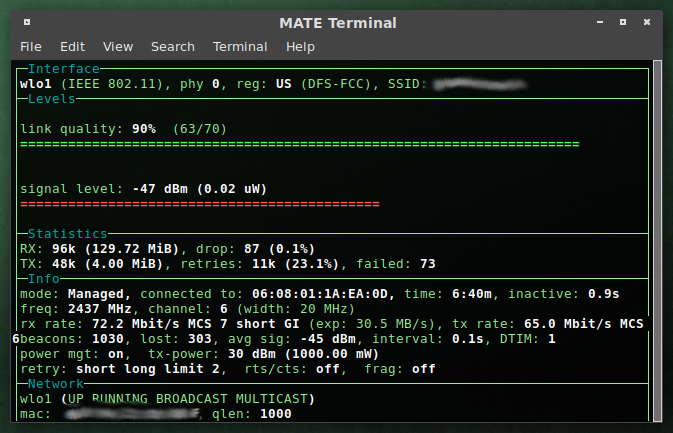Click the blurred SSID value
This screenshot has width=673, height=433.
click(480, 84)
